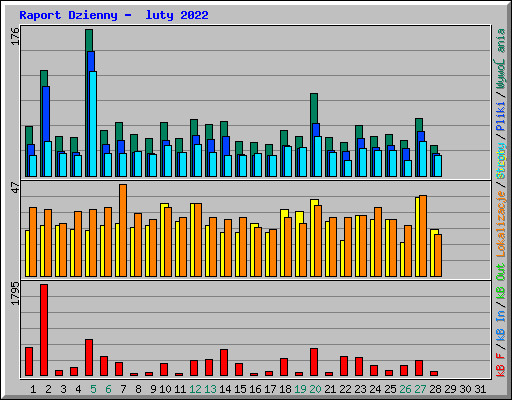Screen dimensions: 512x400
Task: Click the '176' axis value of the top chart
Action: pyautogui.click(x=15, y=37)
